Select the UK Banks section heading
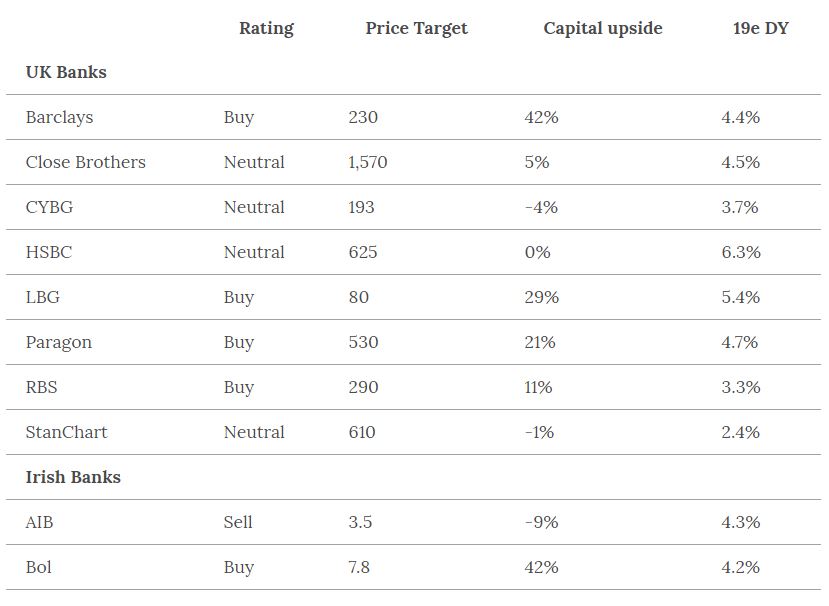The image size is (829, 606). click(x=66, y=72)
